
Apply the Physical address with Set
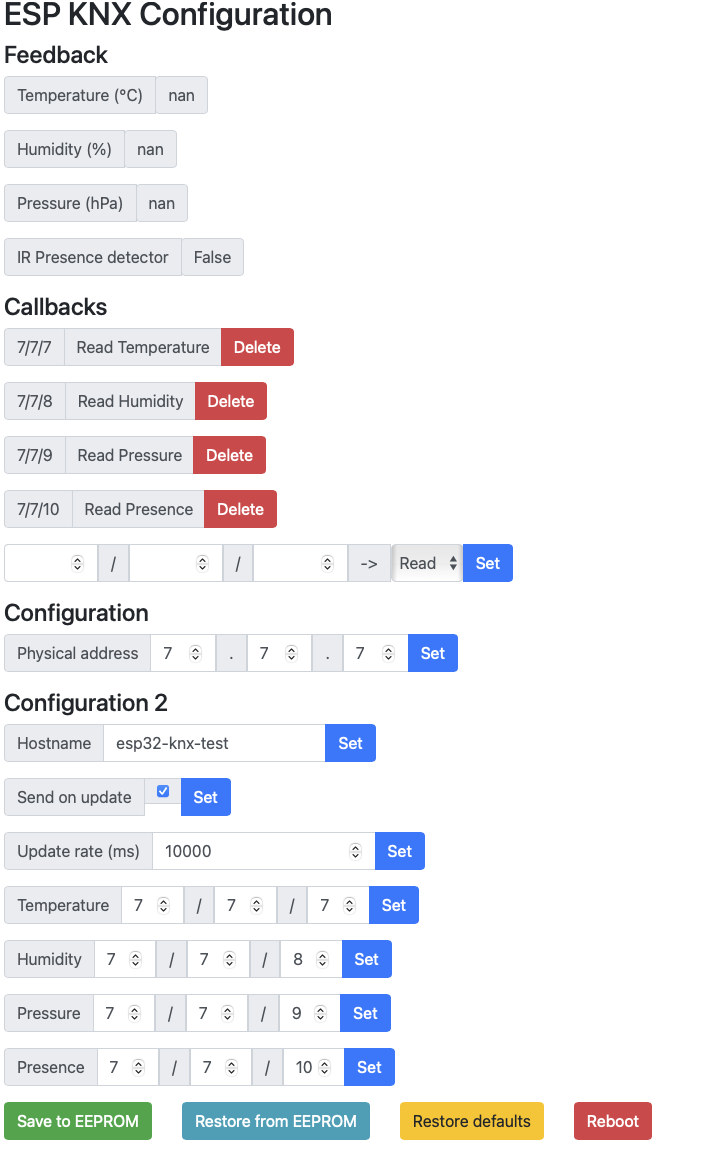pyautogui.click(x=432, y=653)
